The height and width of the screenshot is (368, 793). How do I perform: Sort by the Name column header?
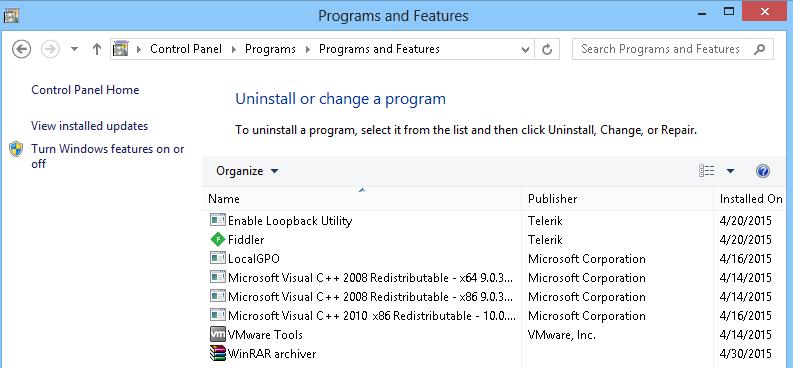pos(362,199)
